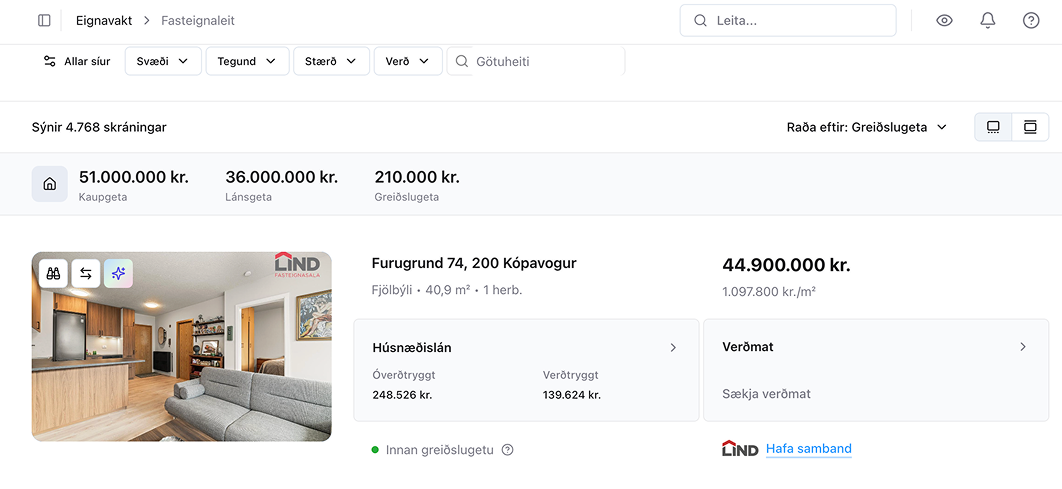Viewport: 1062px width, 489px height.
Task: Select Fasteignaleit breadcrumb item
Action: point(198,20)
